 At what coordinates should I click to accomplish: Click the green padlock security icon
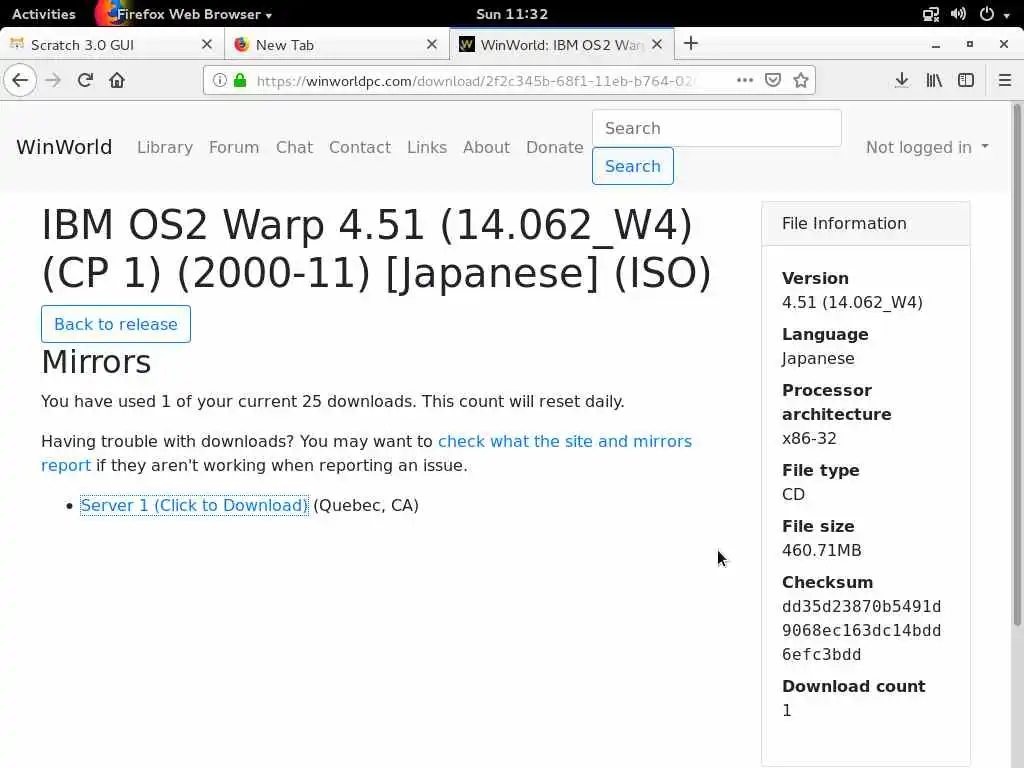(x=240, y=80)
